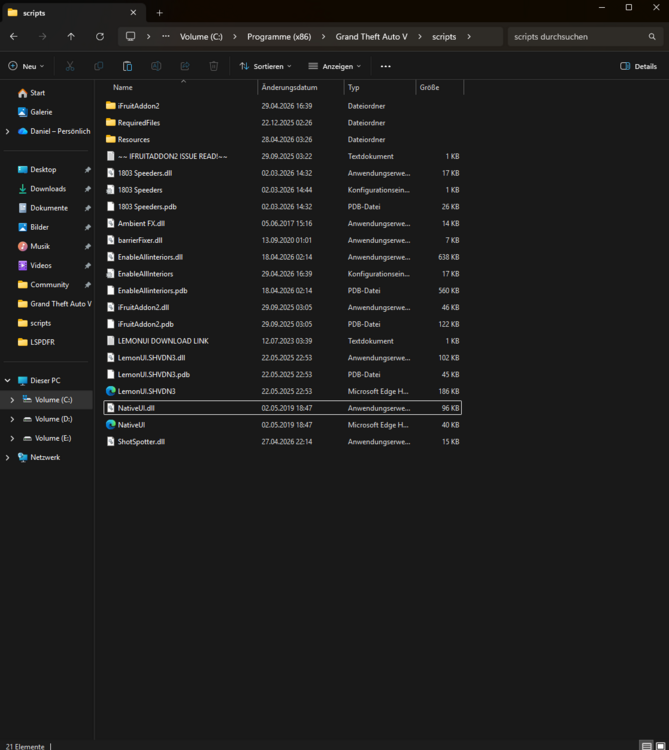Select the ShotSpotter.dll file

pyautogui.click(x=282, y=441)
